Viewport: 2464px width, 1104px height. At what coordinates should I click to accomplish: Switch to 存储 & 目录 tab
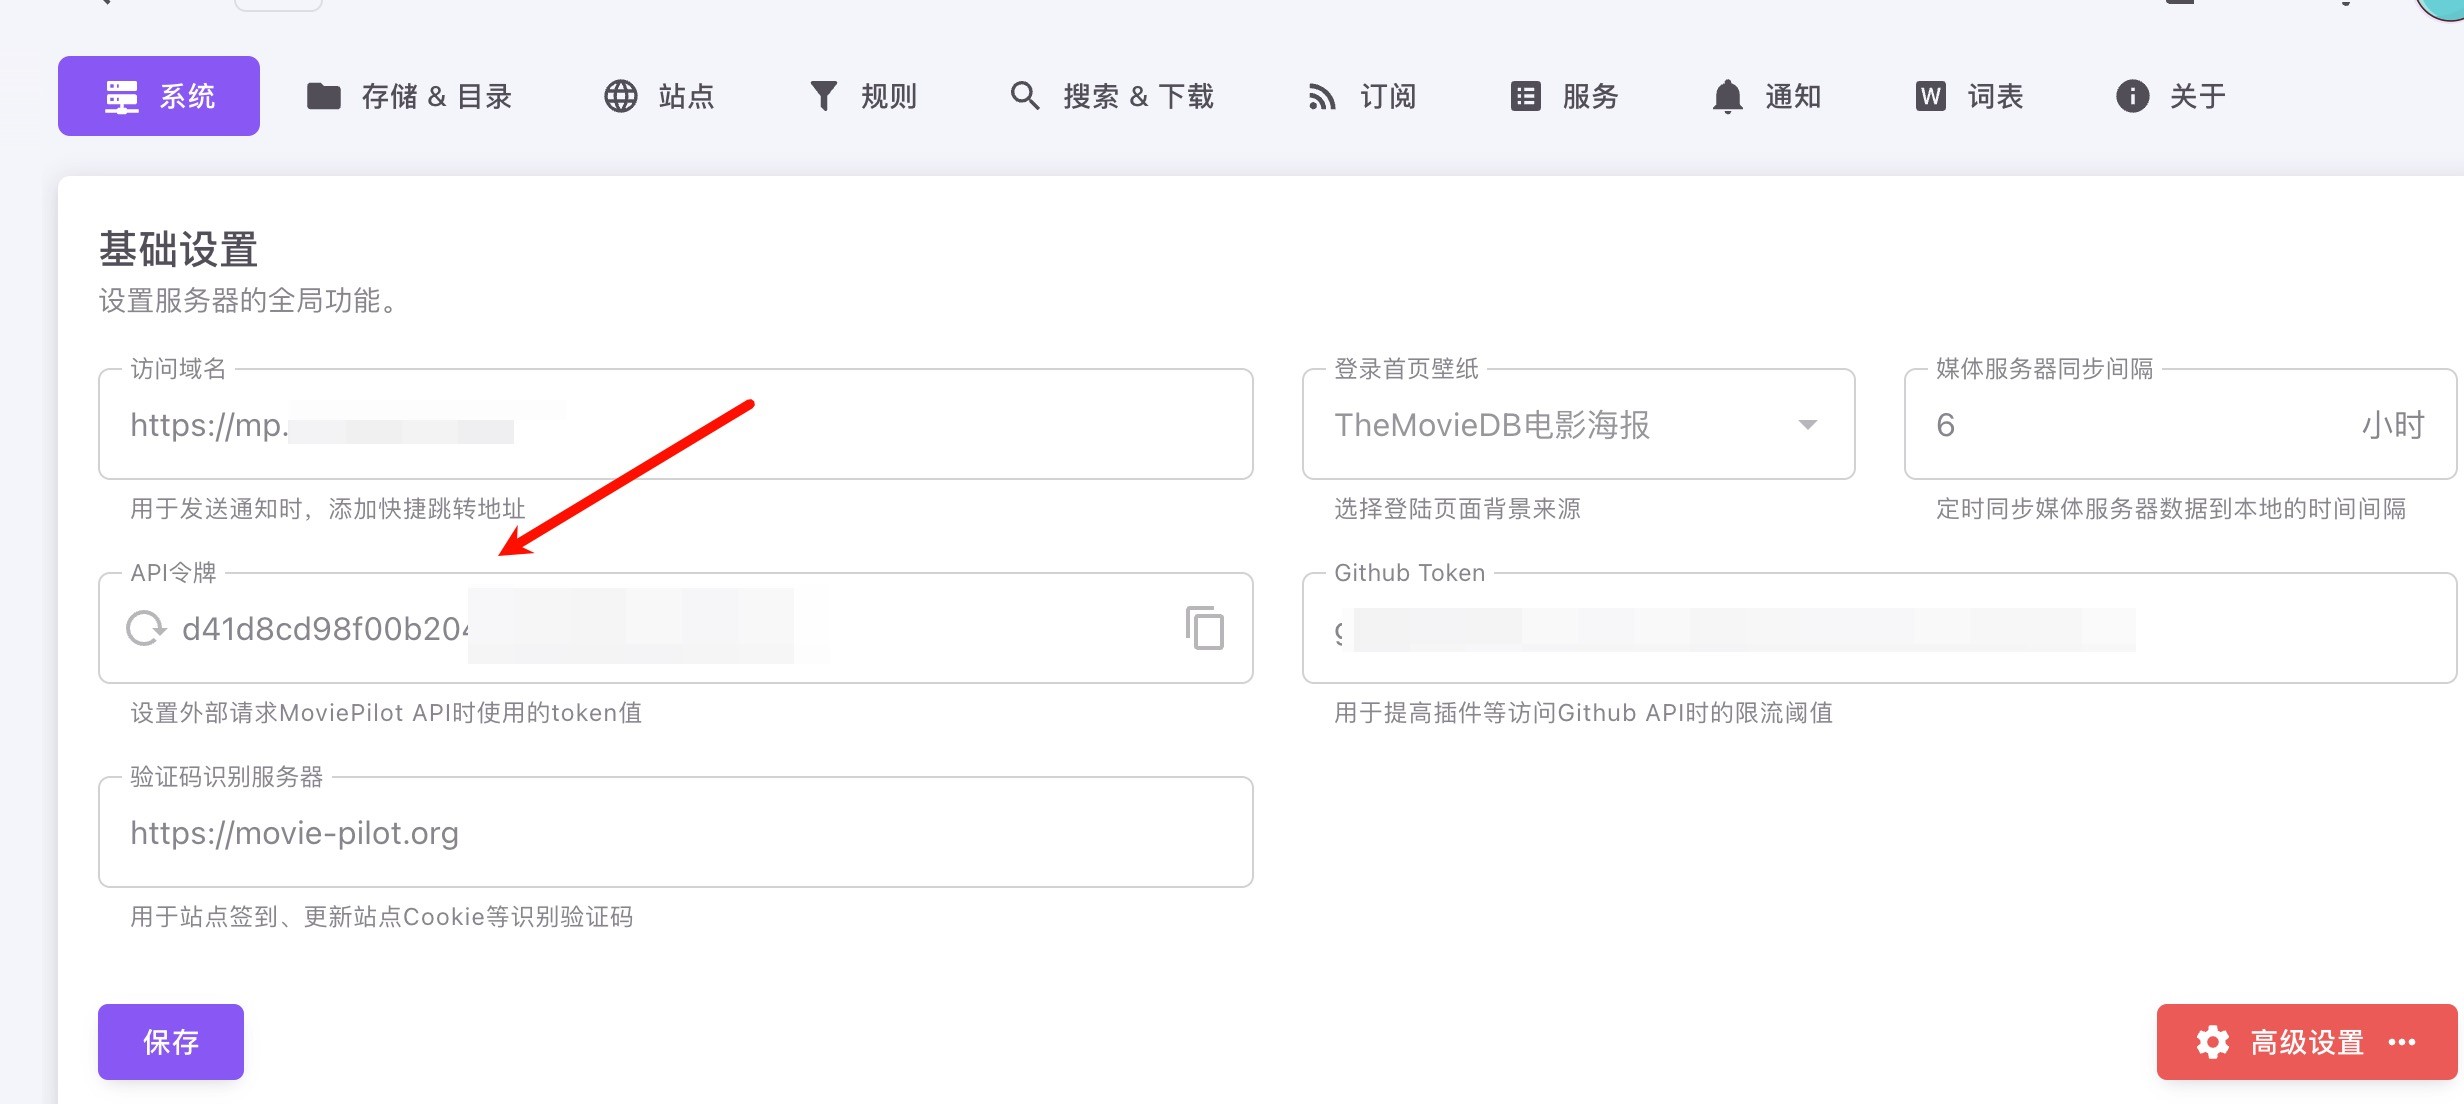(x=409, y=96)
